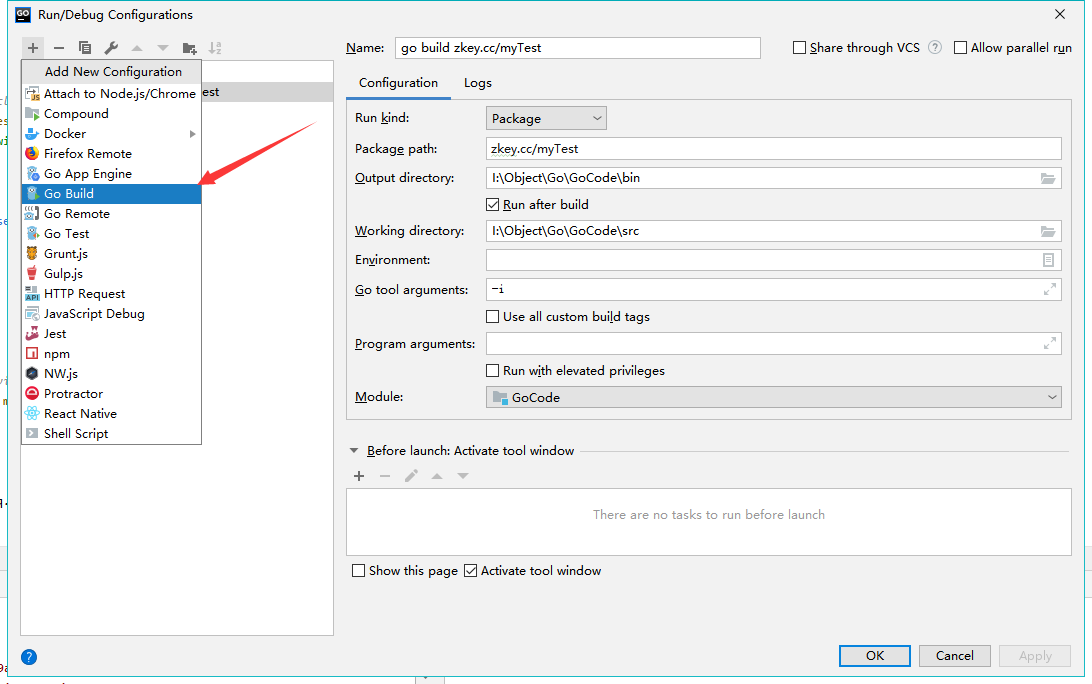
Task: Open Help with the question mark button
Action: (x=29, y=657)
